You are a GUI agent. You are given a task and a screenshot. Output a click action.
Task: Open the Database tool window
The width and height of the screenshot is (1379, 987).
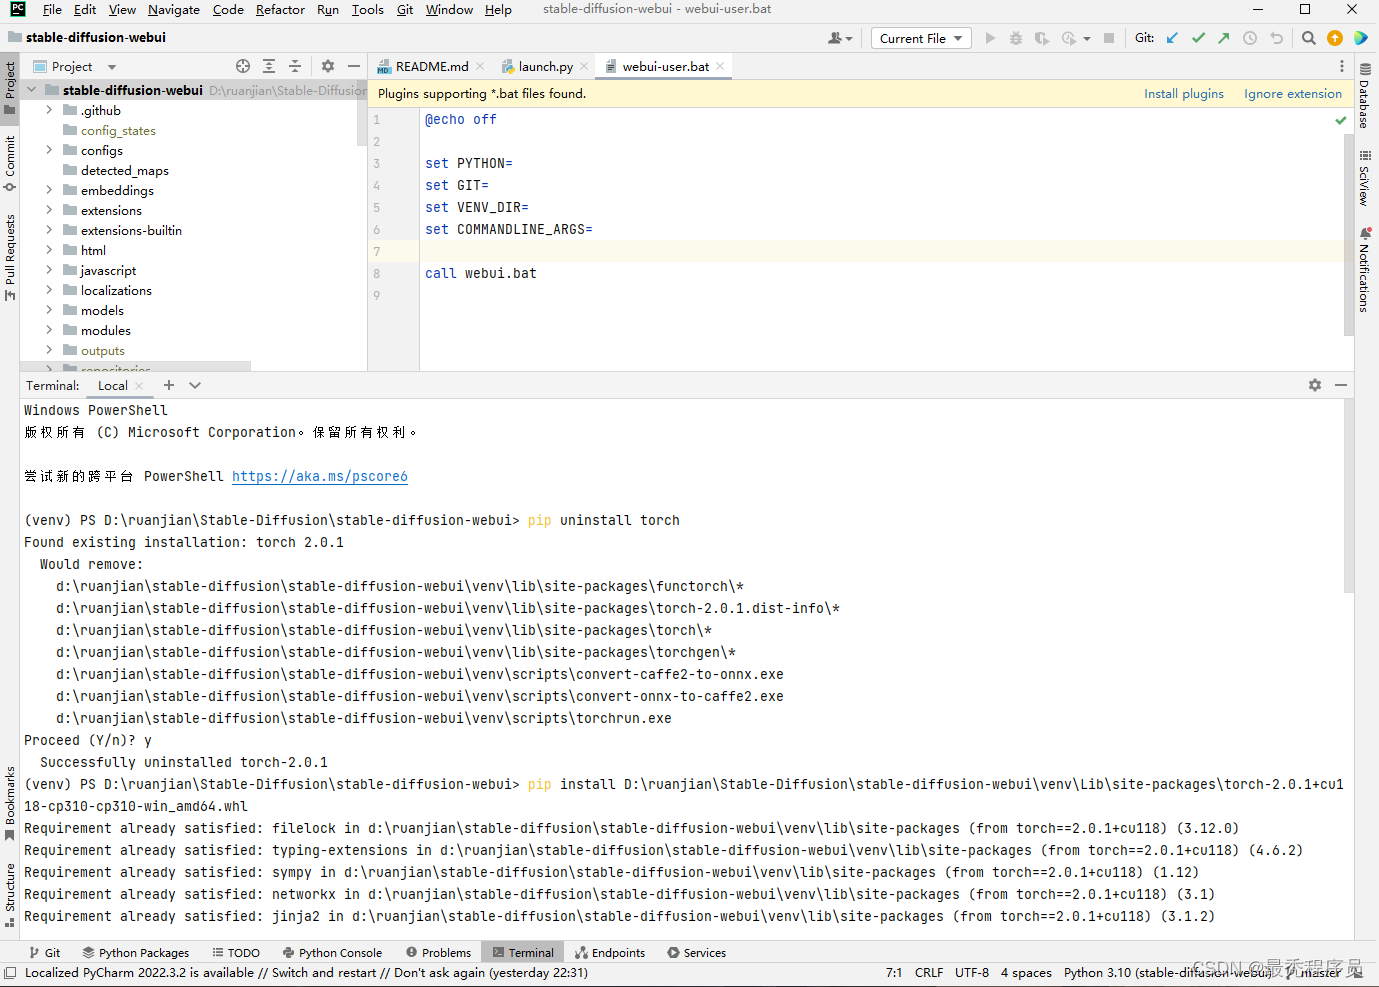point(1365,95)
